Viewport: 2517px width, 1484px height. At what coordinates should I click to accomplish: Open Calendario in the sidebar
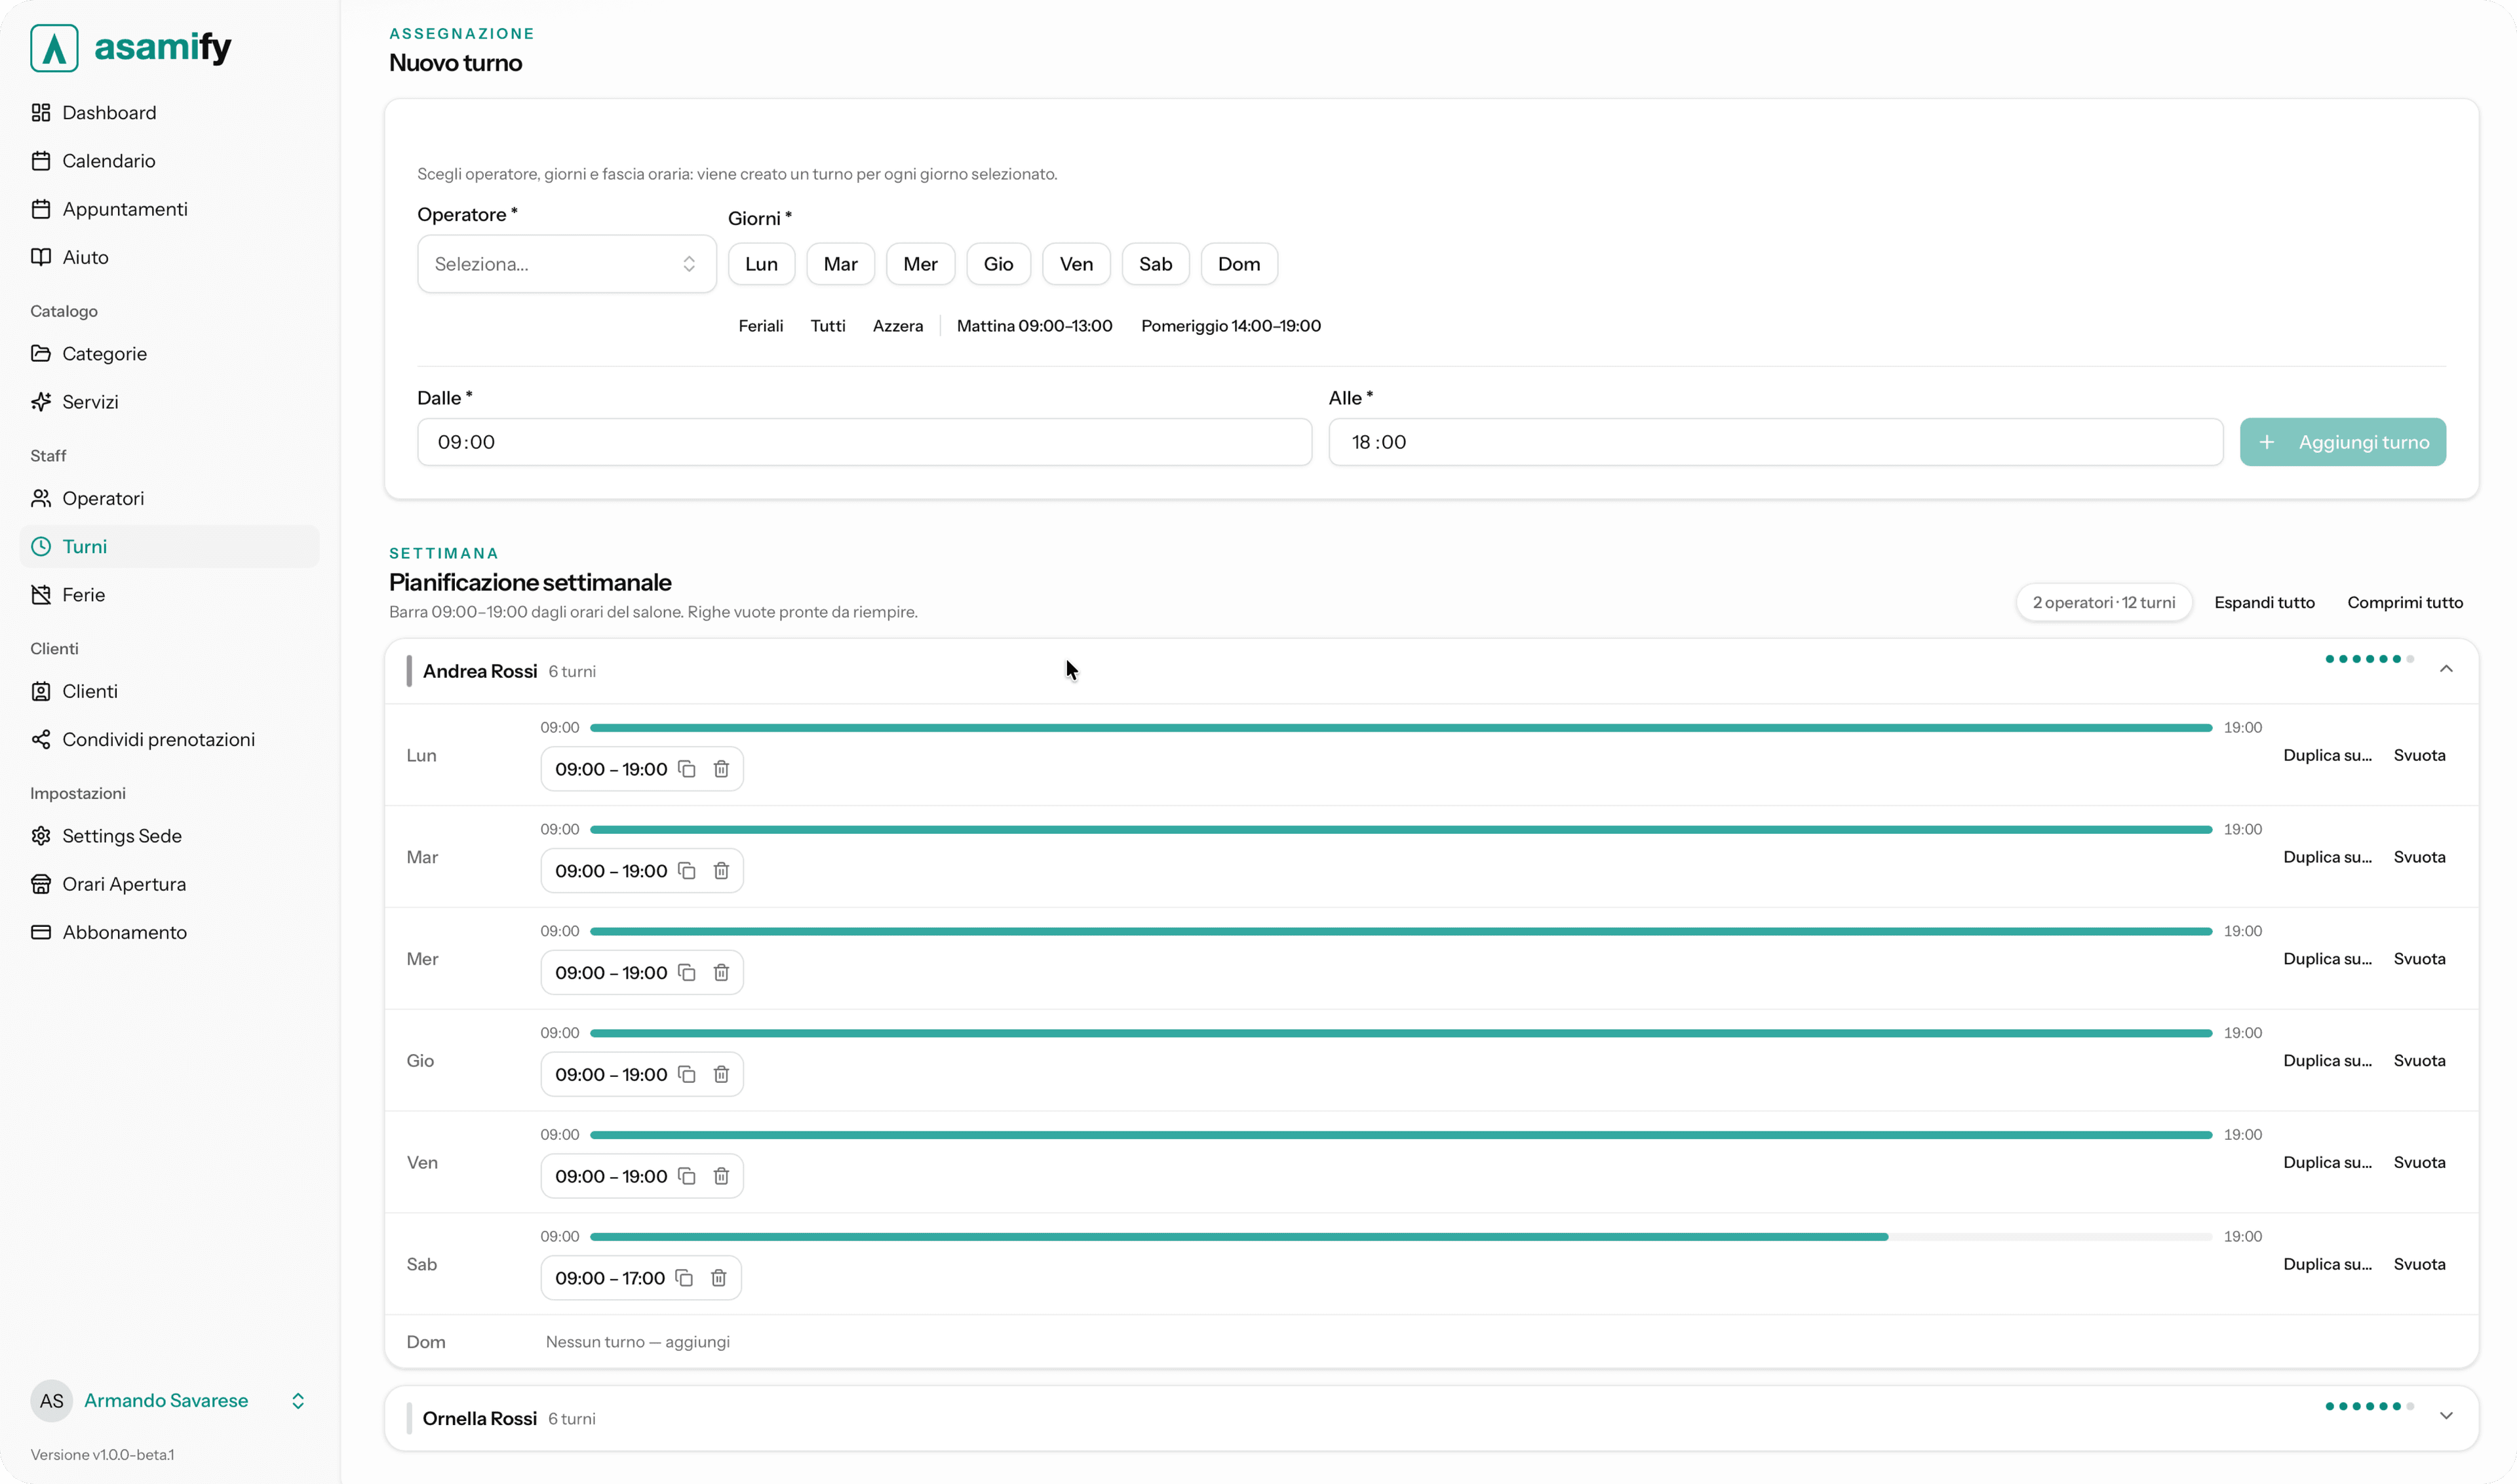(169, 161)
